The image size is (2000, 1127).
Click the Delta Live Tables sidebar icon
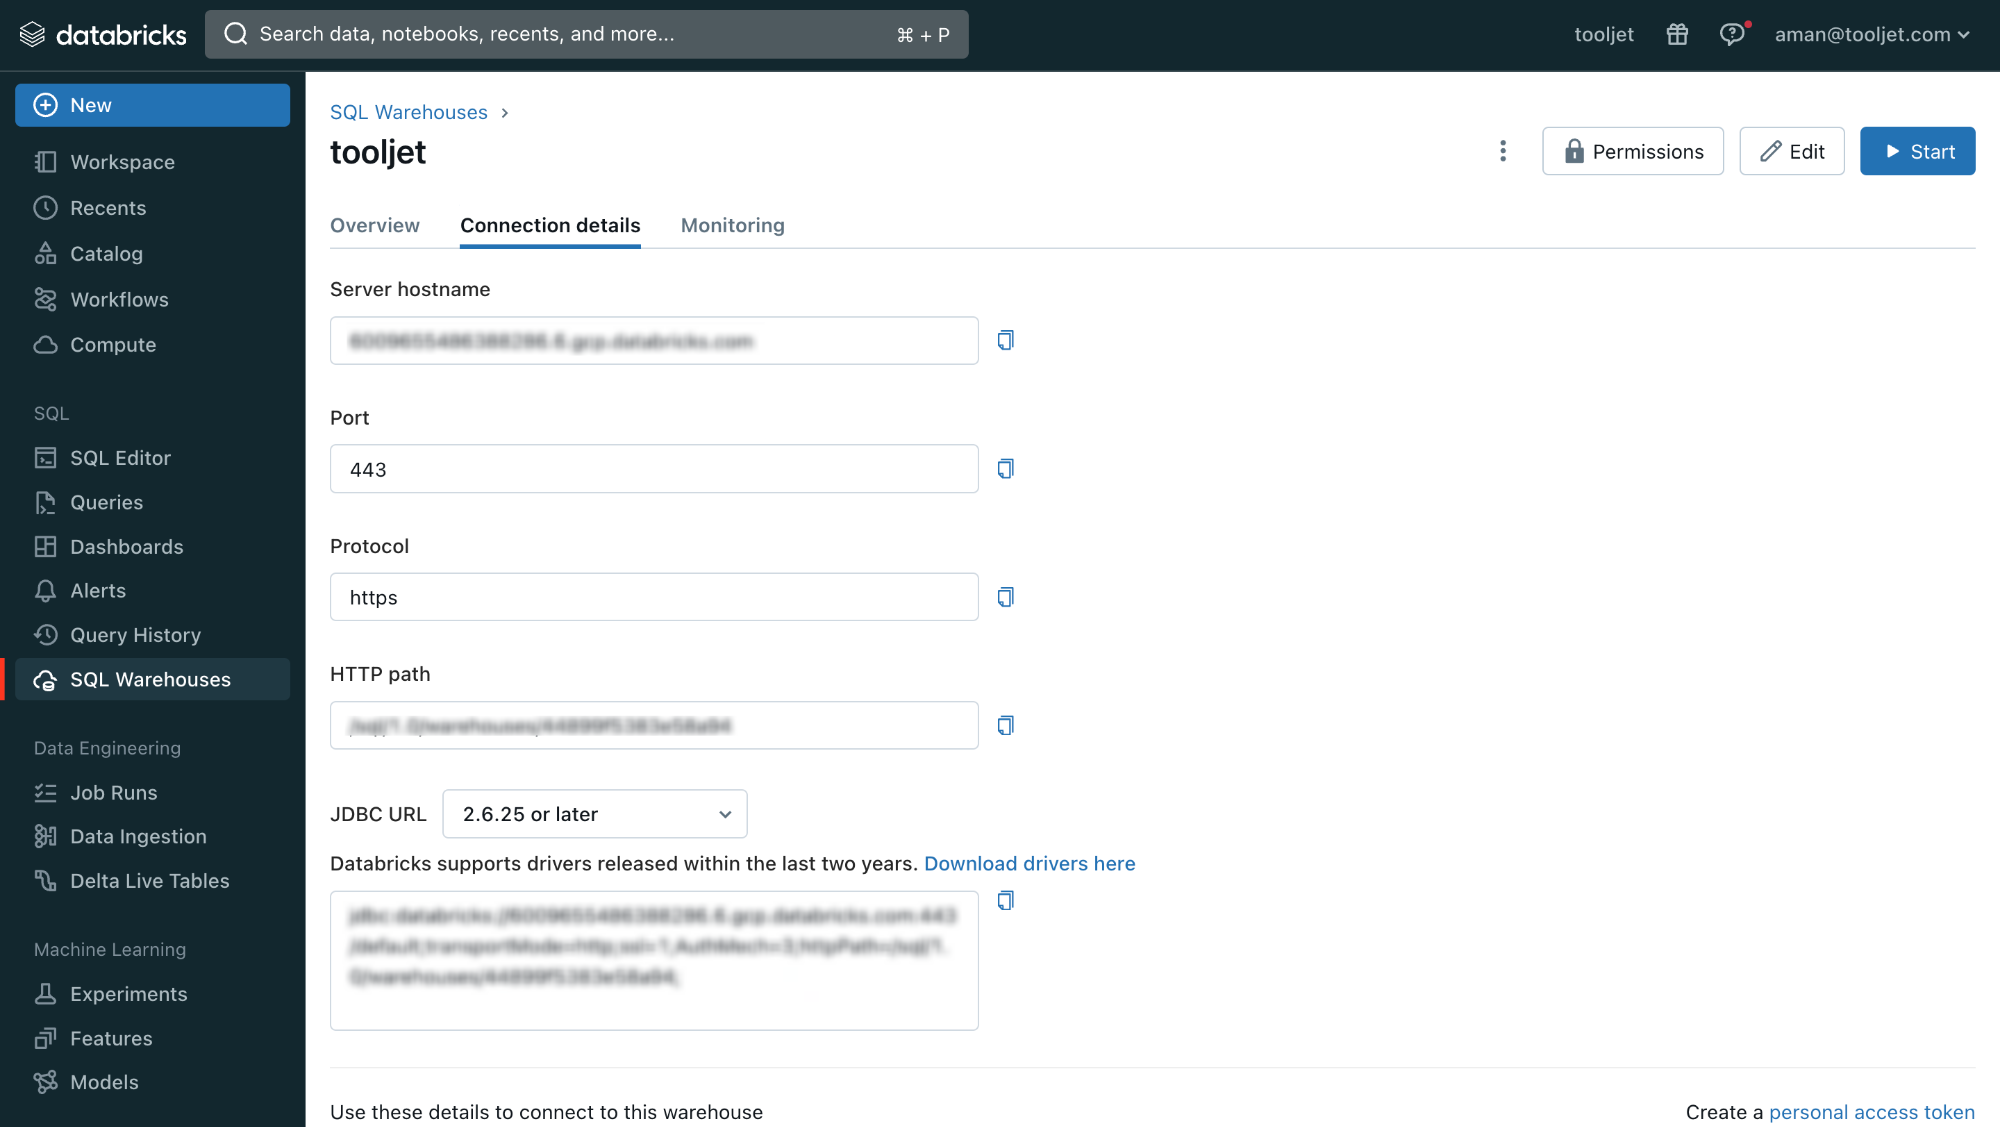click(x=45, y=880)
